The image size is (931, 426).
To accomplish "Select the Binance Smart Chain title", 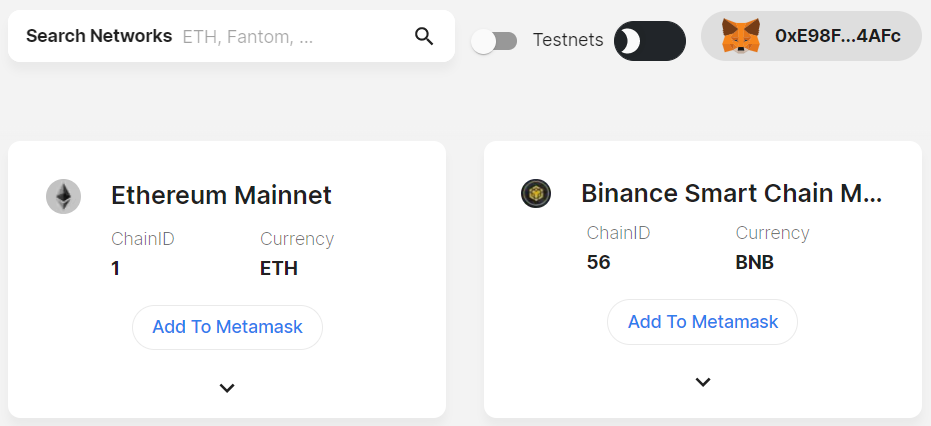I will 731,193.
